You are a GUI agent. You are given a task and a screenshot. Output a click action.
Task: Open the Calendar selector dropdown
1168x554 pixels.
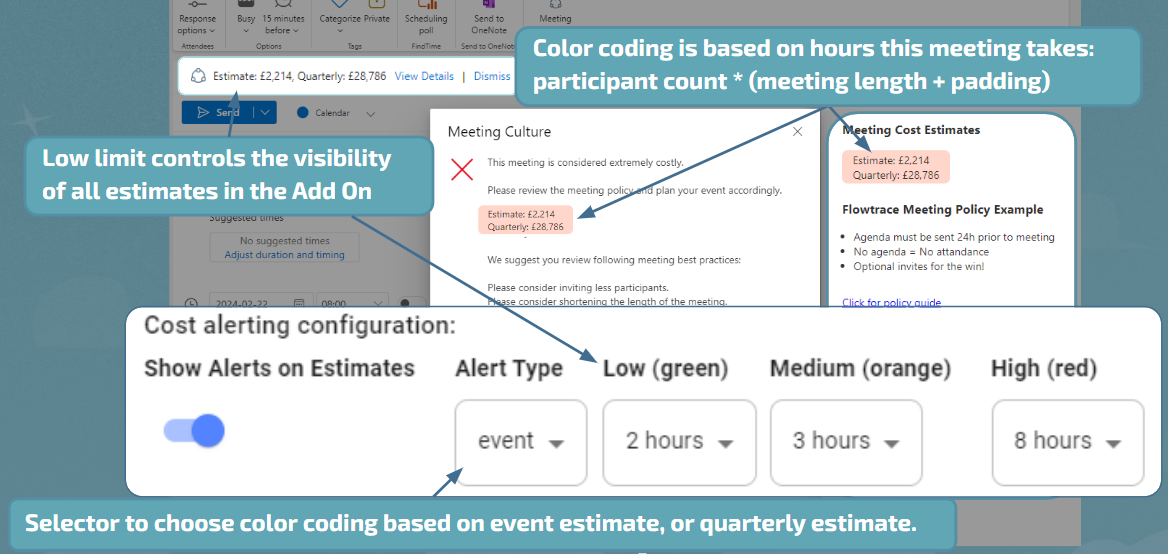pos(371,113)
